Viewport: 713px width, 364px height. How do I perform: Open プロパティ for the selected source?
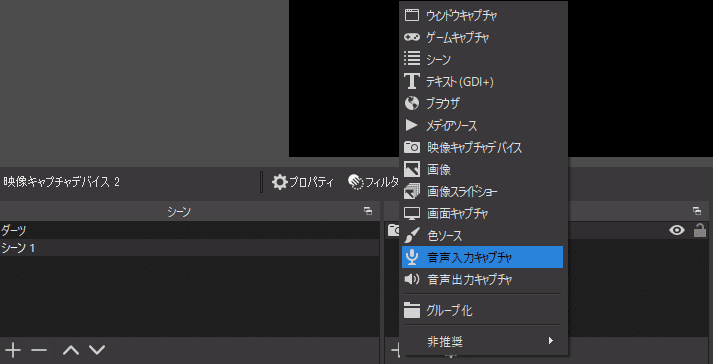click(x=302, y=182)
